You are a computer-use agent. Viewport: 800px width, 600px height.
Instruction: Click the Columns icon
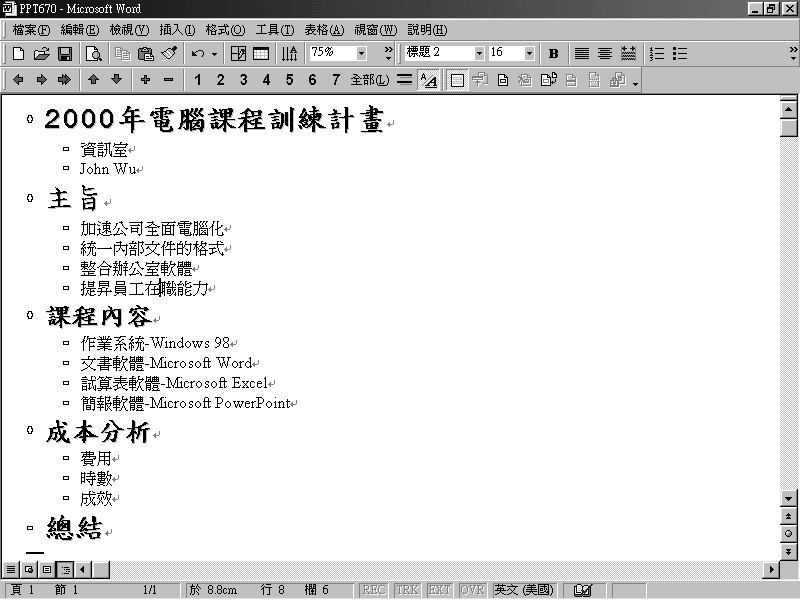click(x=290, y=53)
